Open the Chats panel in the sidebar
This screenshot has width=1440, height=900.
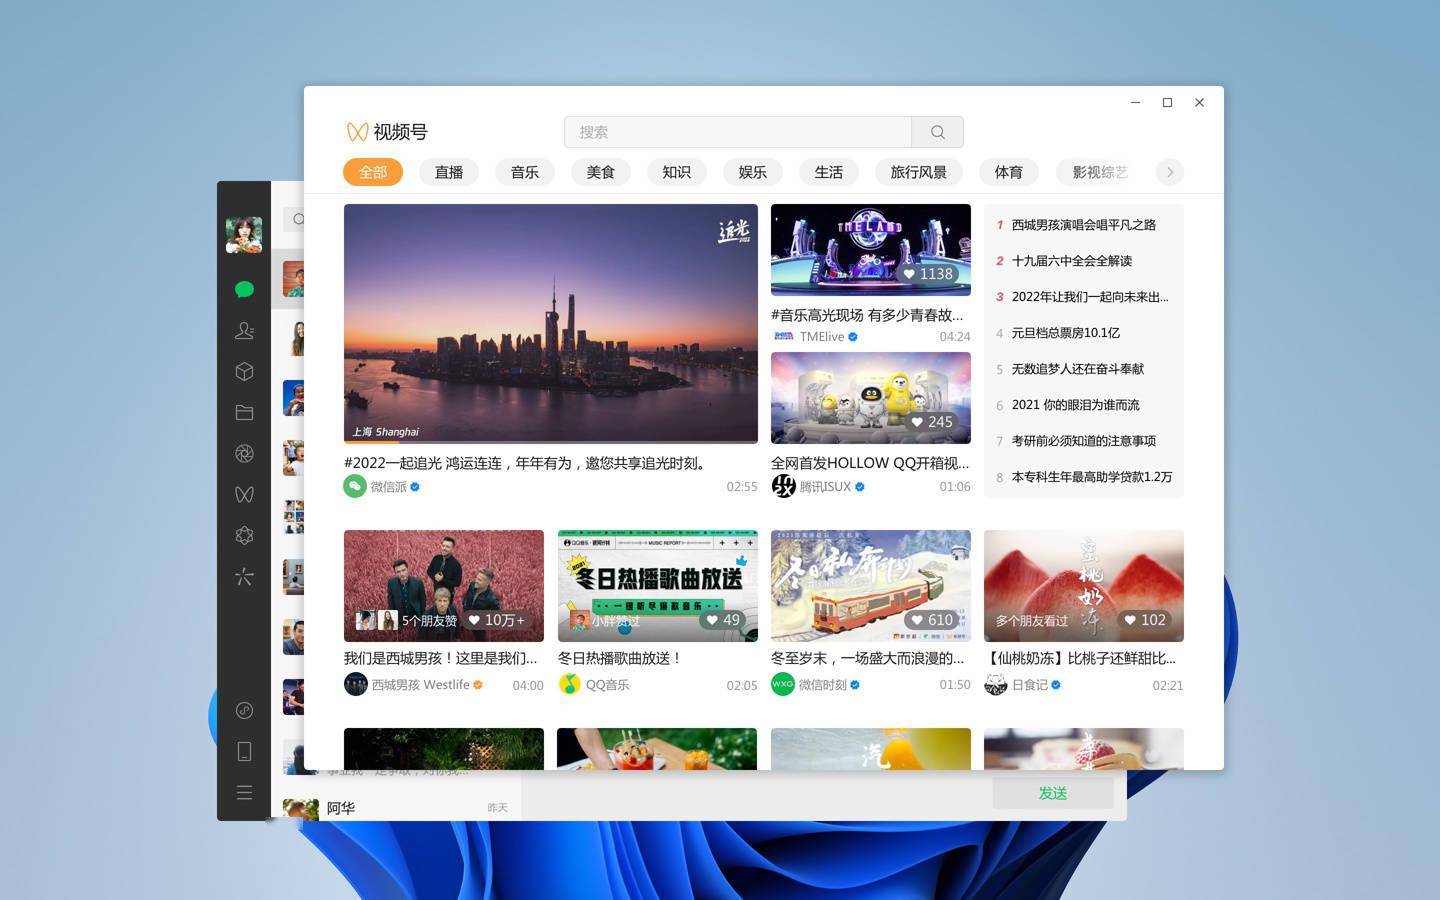tap(244, 289)
